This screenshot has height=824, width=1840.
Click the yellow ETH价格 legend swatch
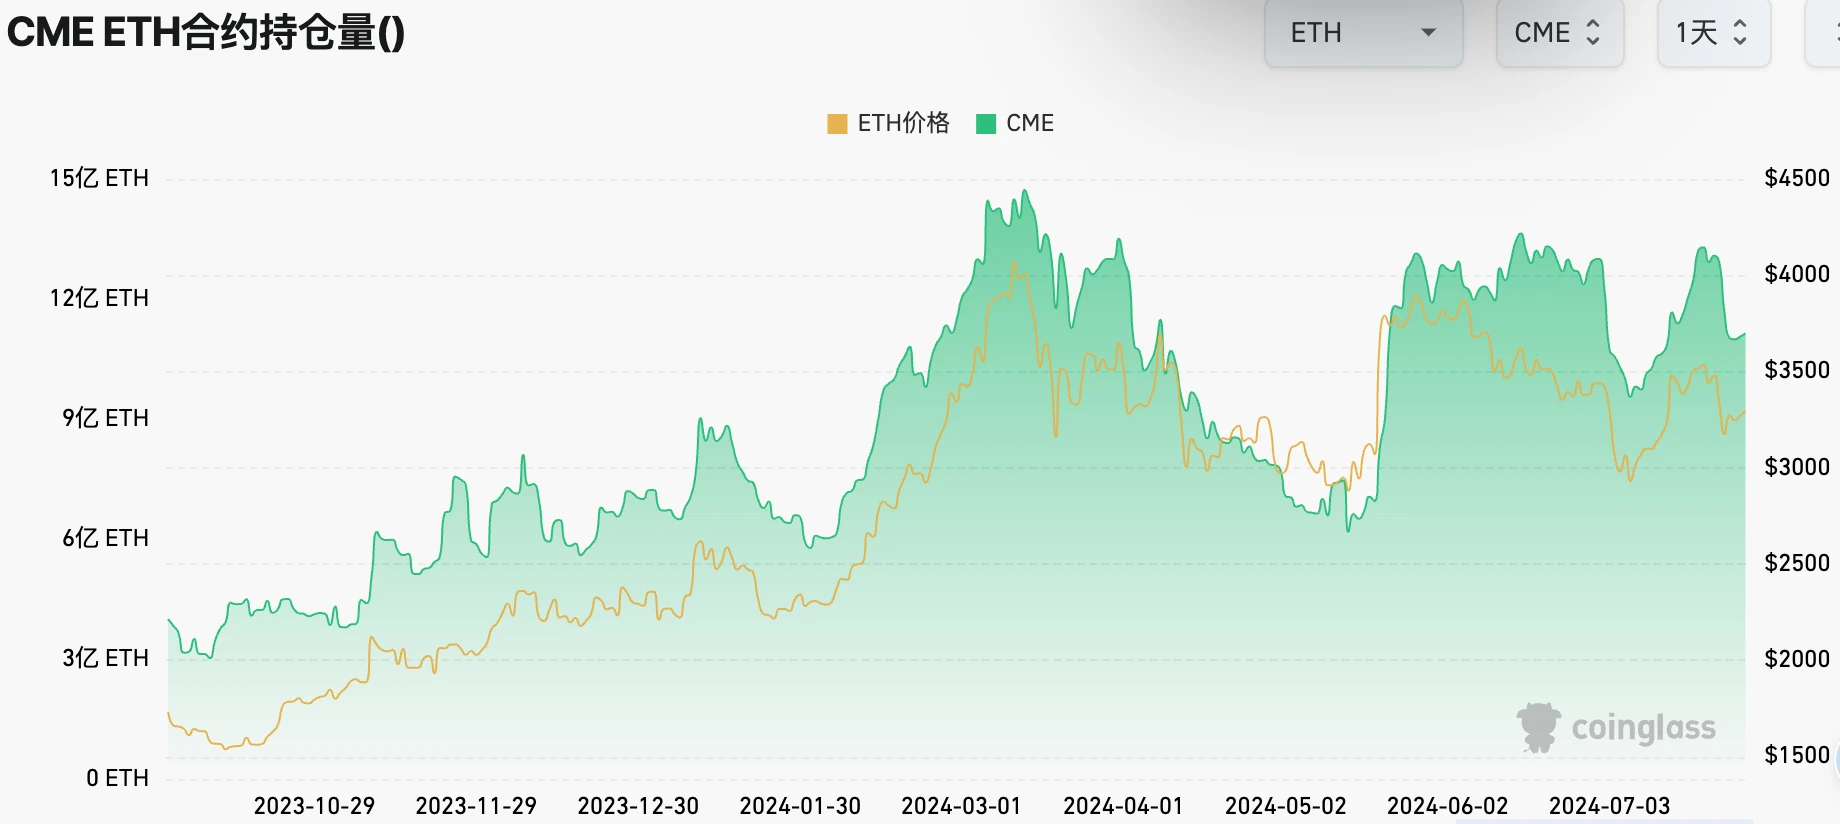pos(837,124)
